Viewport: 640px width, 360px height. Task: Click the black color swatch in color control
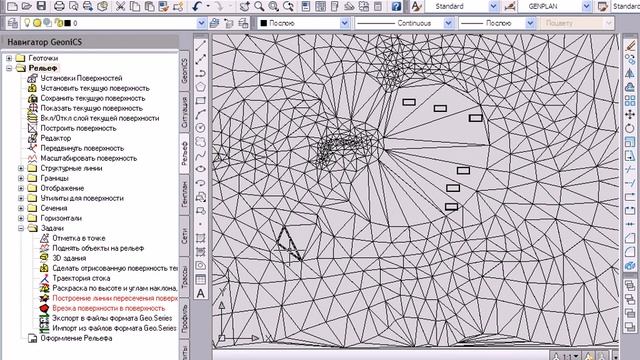[x=263, y=23]
